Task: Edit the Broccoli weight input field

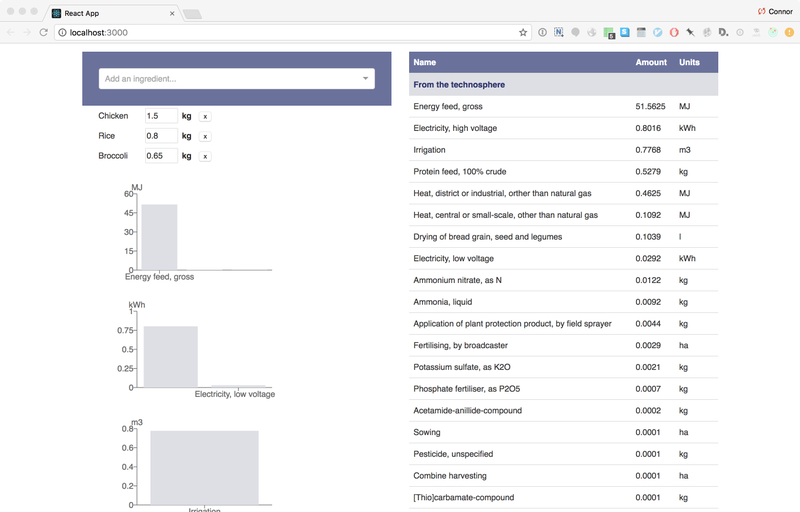Action: pyautogui.click(x=161, y=156)
